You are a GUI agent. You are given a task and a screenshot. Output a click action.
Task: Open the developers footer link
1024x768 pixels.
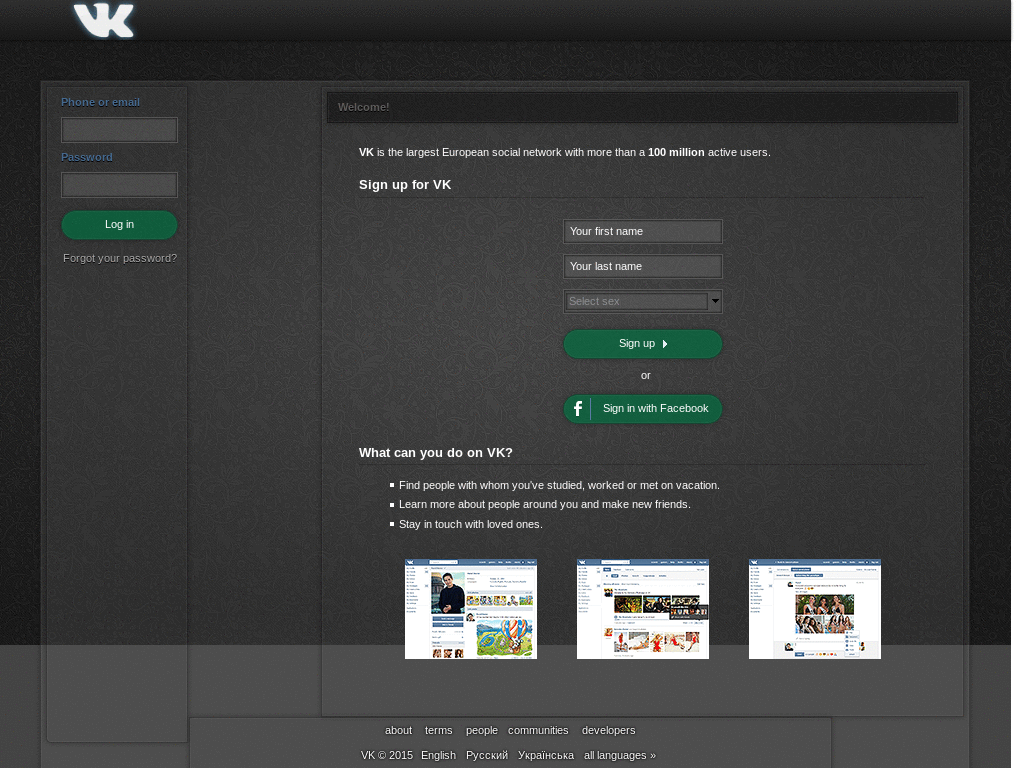tap(609, 731)
